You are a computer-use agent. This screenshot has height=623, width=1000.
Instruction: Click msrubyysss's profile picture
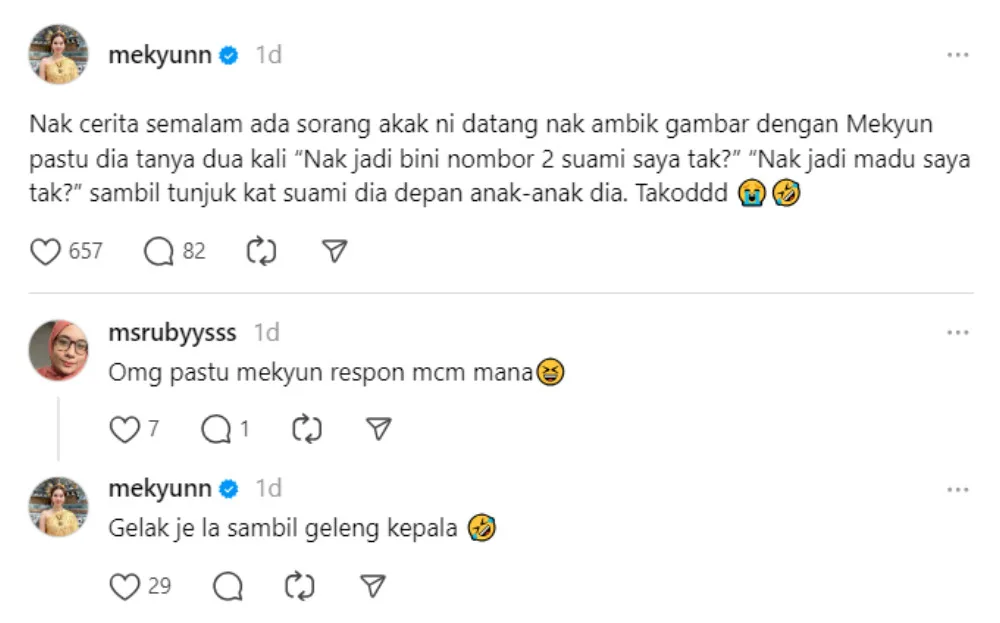click(58, 350)
